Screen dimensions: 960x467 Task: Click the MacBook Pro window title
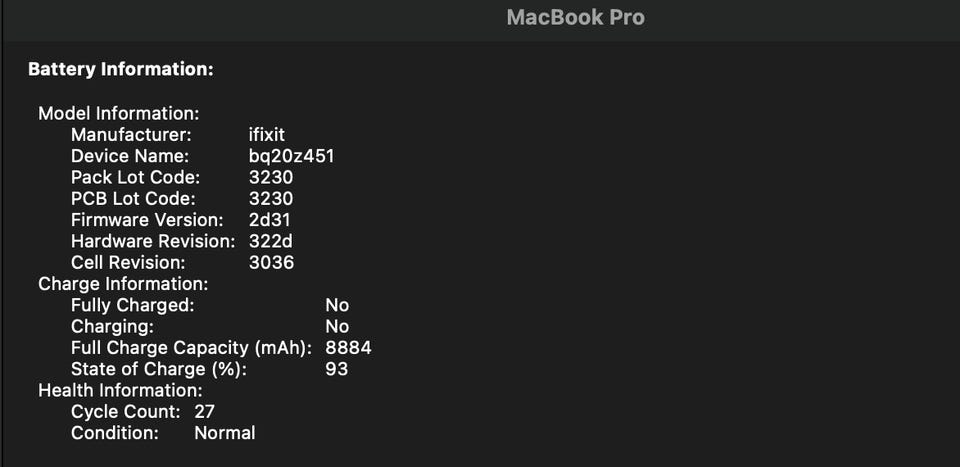coord(575,18)
